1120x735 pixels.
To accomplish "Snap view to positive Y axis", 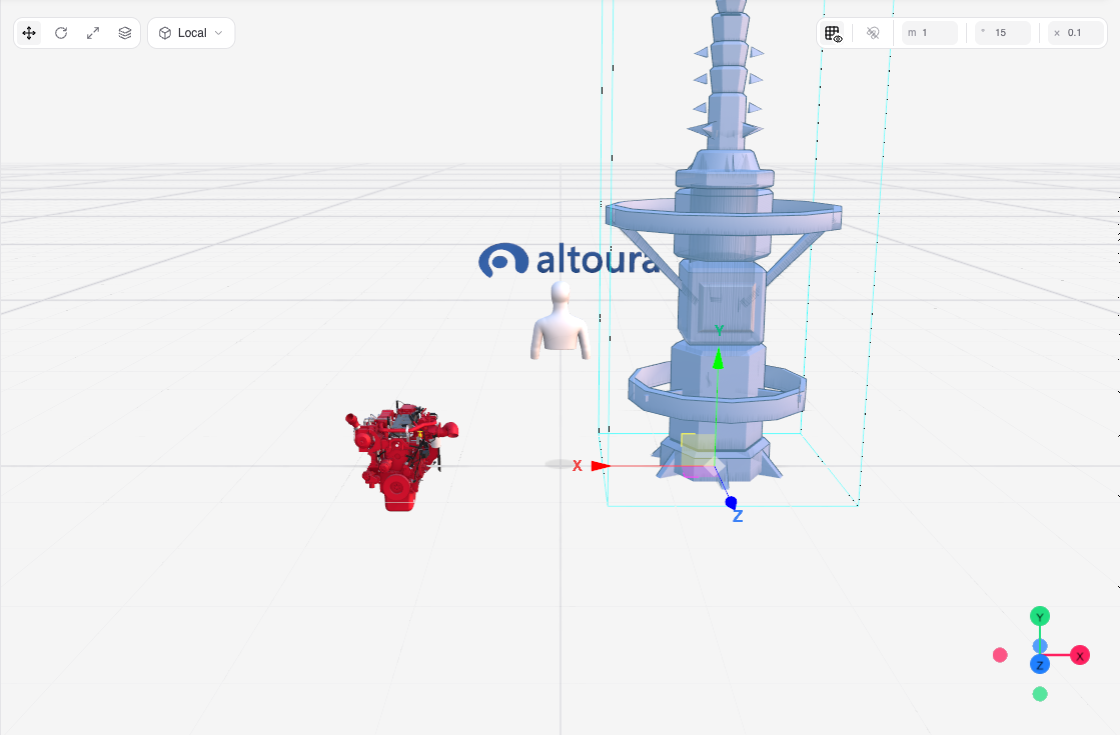I will click(x=1040, y=616).
